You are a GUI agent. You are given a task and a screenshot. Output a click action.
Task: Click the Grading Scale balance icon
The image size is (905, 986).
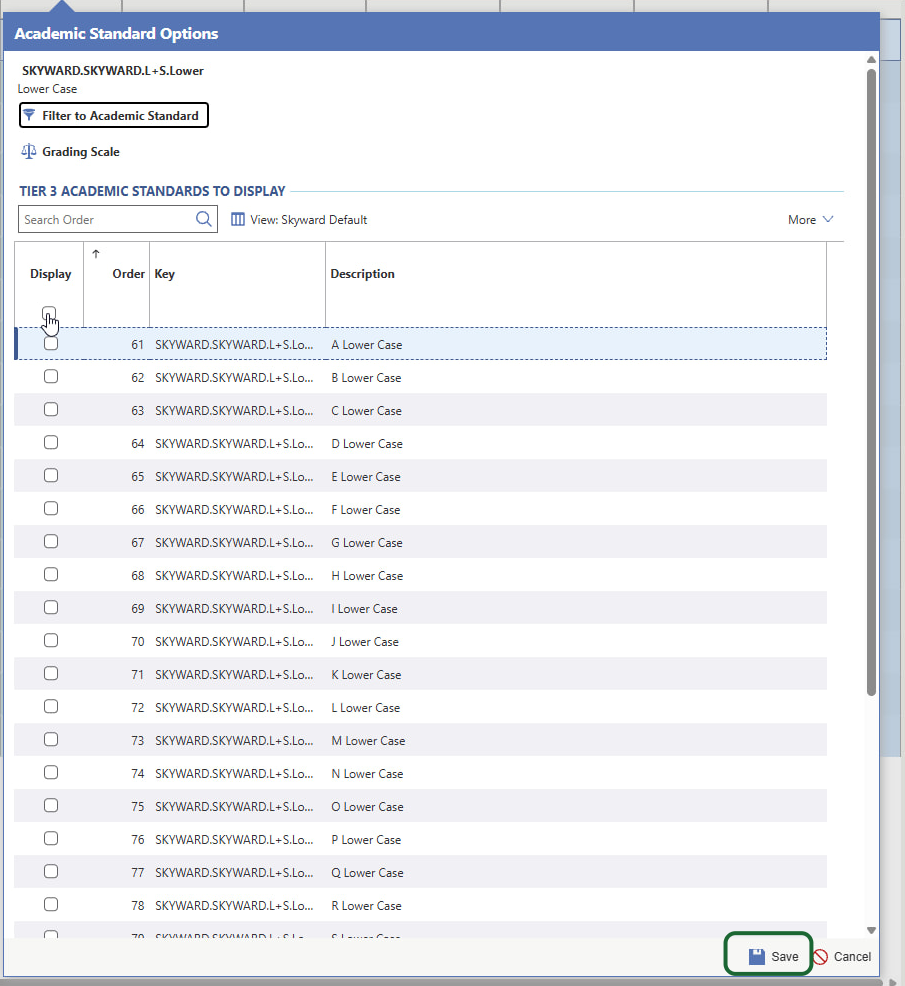point(28,152)
